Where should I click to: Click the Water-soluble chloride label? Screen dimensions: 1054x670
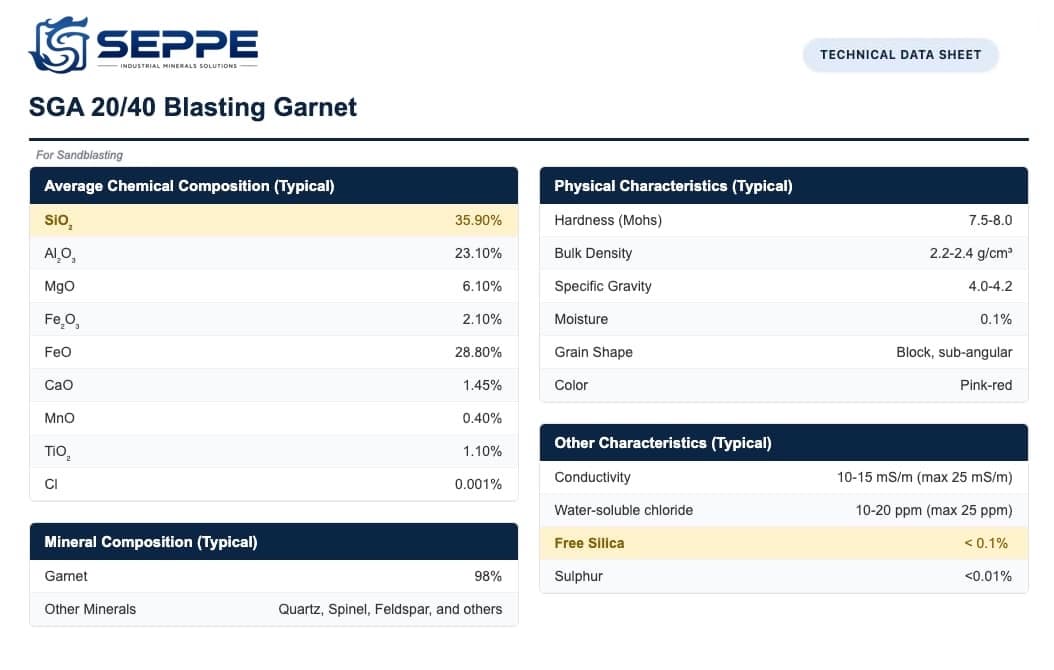coord(623,510)
